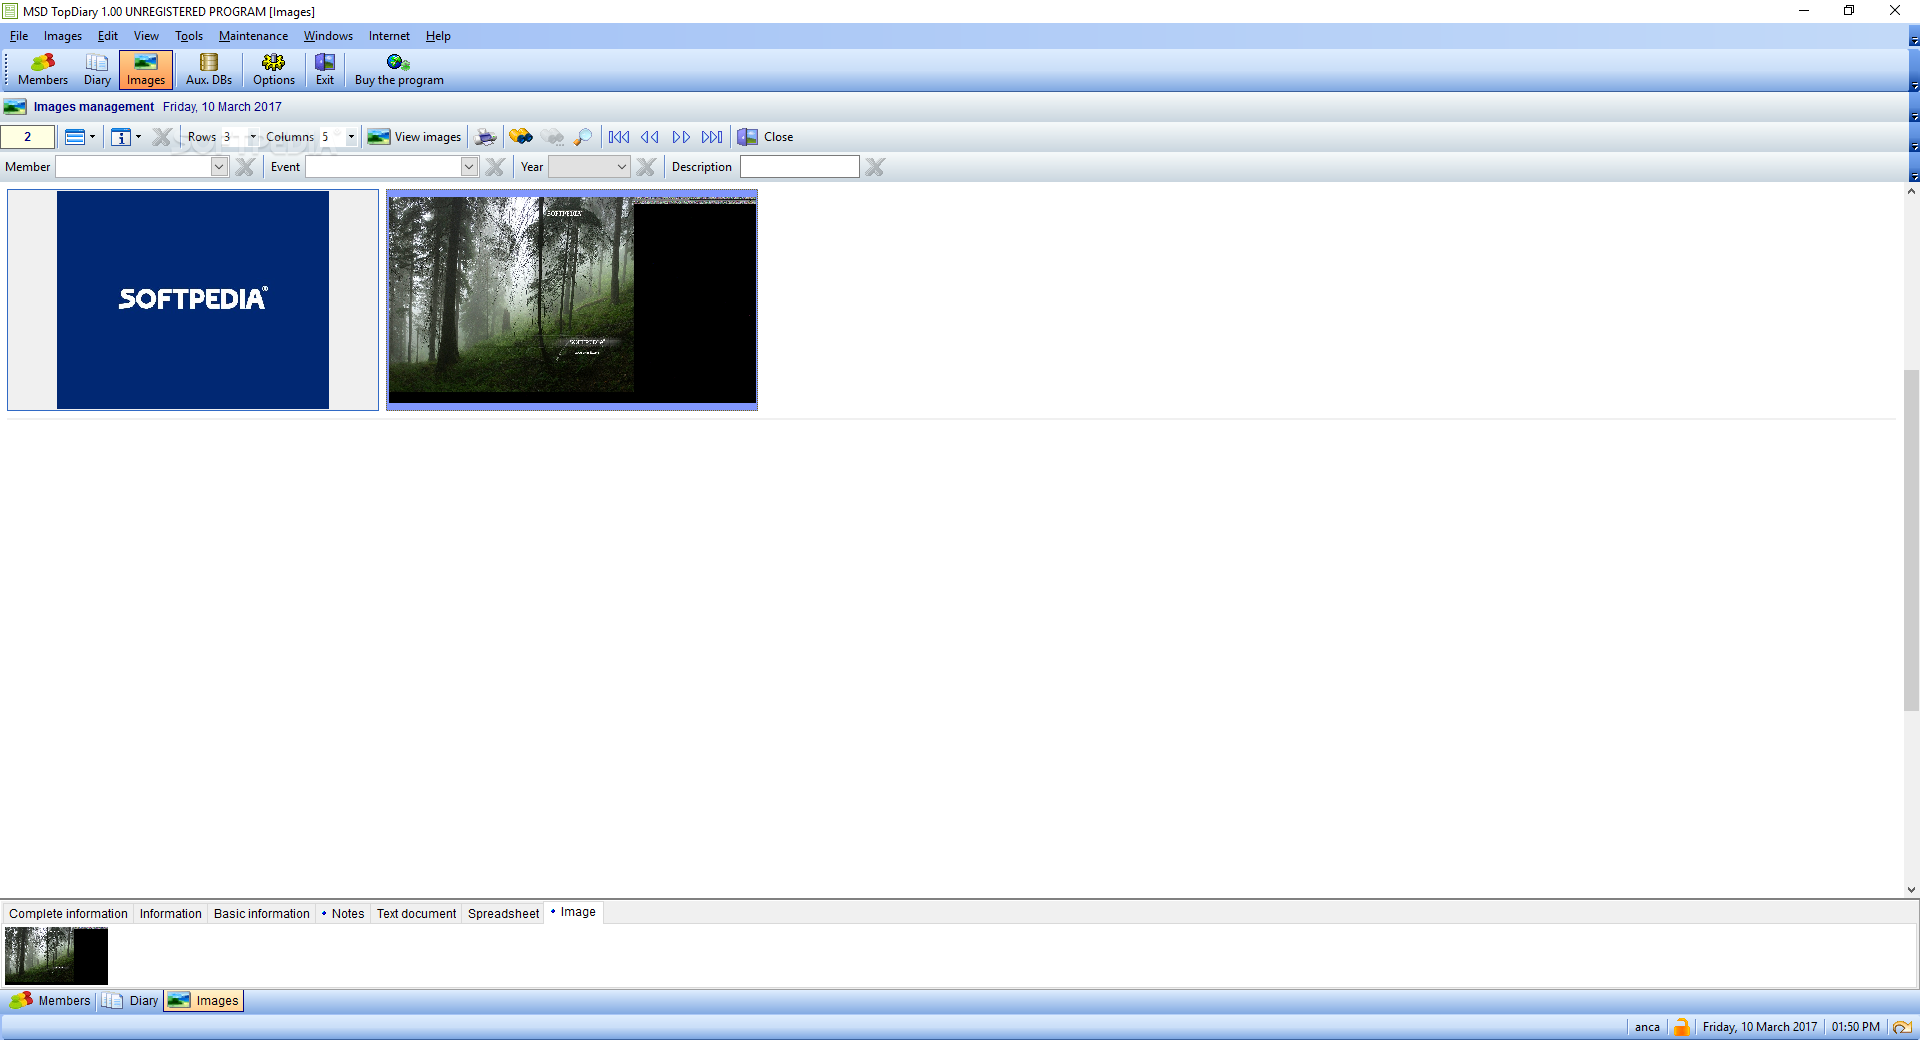The height and width of the screenshot is (1040, 1920).
Task: Open the Maintenance menu
Action: pos(253,36)
